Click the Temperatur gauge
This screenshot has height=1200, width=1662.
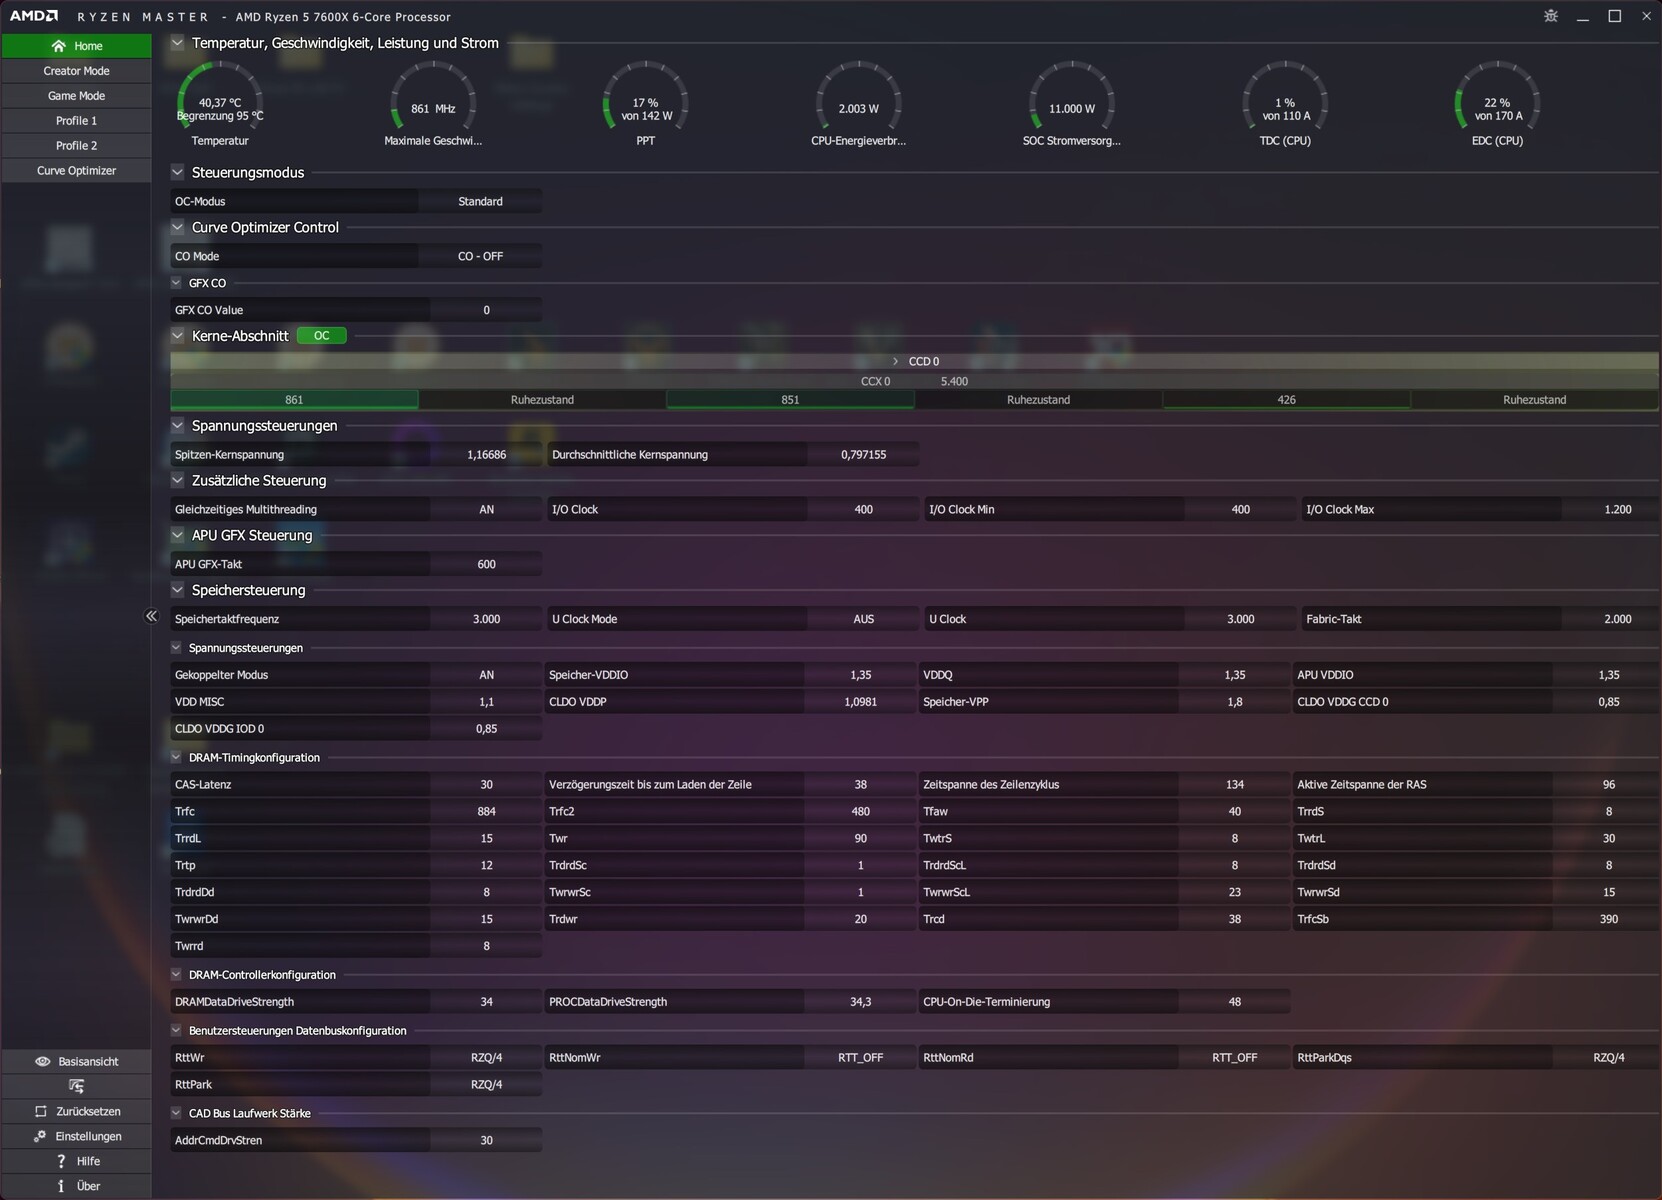[220, 103]
